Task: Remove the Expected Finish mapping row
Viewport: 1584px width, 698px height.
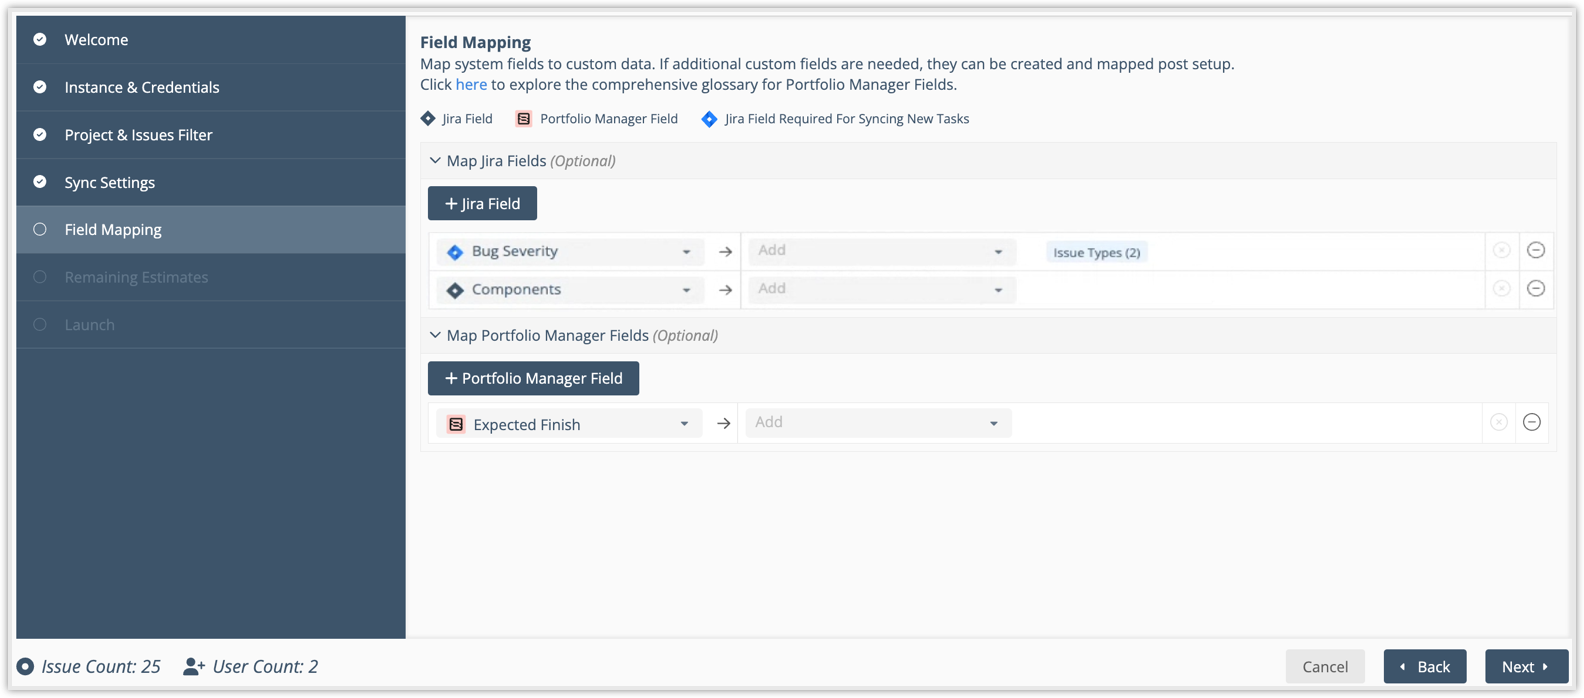Action: click(x=1531, y=423)
